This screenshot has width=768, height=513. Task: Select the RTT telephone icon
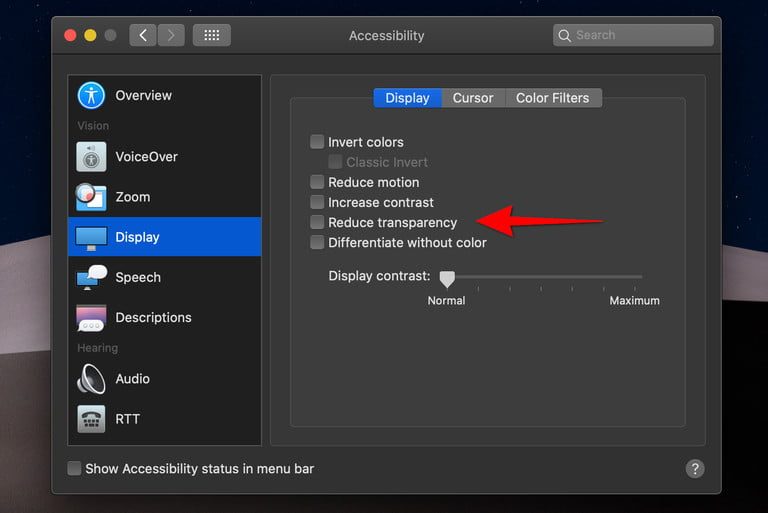click(92, 419)
